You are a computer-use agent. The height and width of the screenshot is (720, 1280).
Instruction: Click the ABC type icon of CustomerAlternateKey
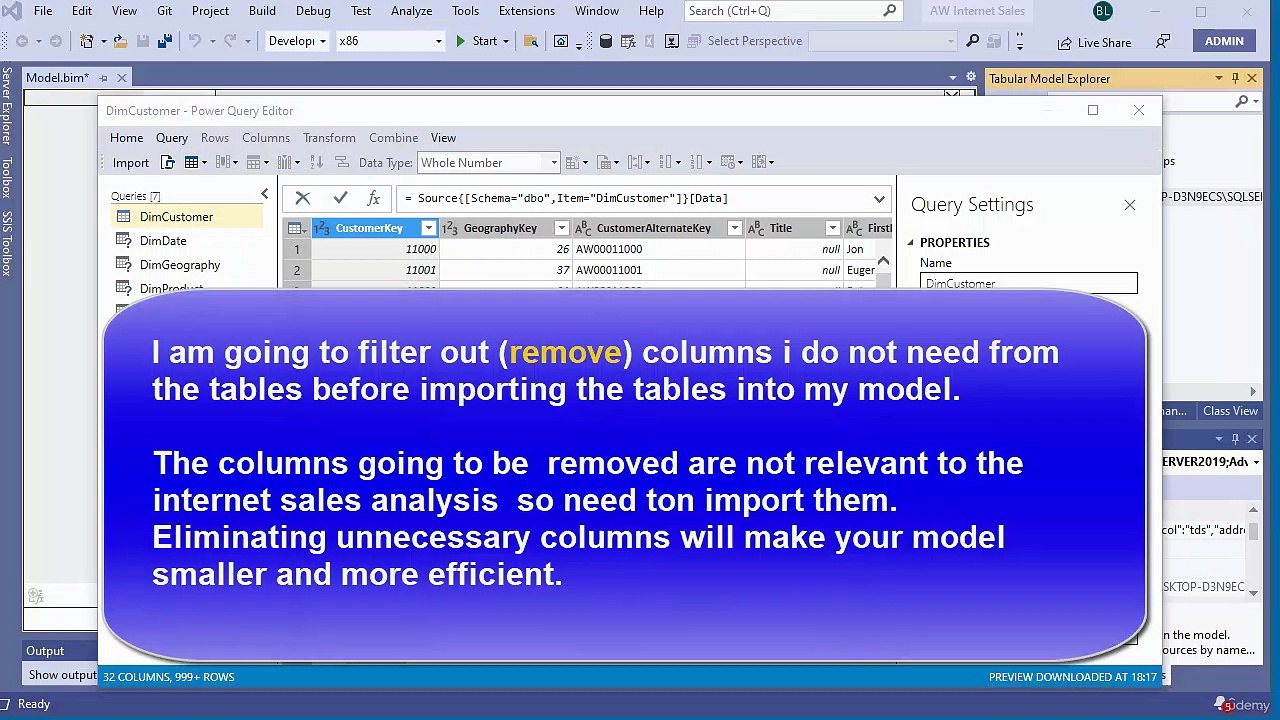(583, 228)
